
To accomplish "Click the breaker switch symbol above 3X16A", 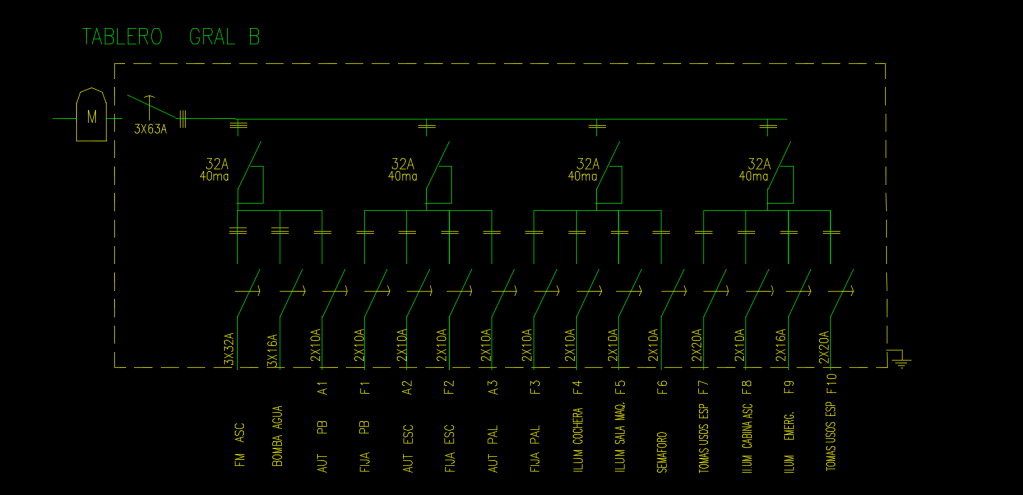I will (x=291, y=291).
